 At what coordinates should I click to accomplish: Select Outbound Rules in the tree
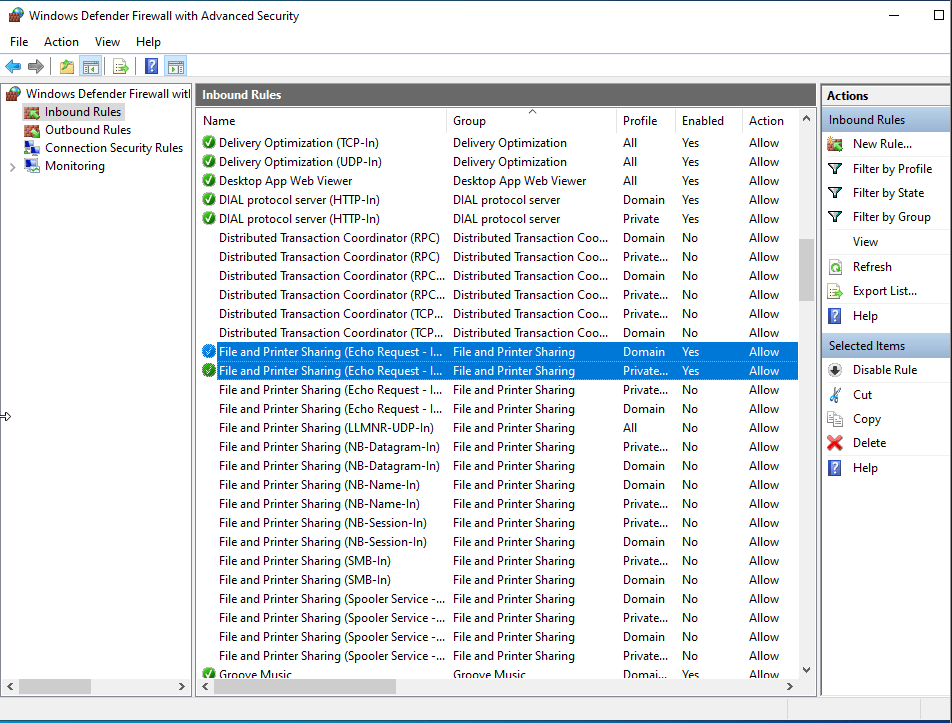pos(88,130)
